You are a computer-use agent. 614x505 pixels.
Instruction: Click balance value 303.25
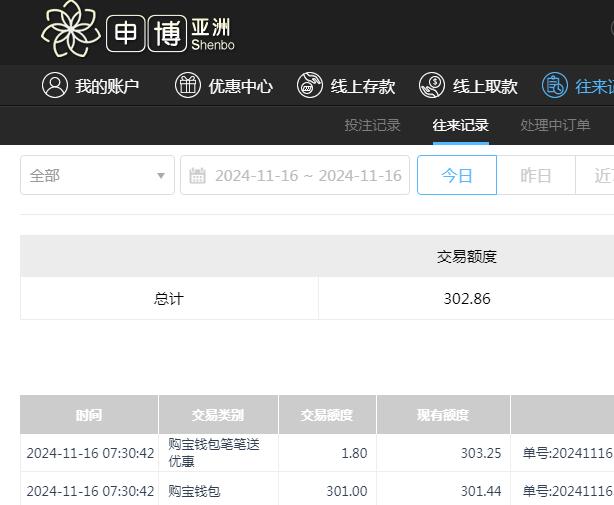pyautogui.click(x=481, y=453)
